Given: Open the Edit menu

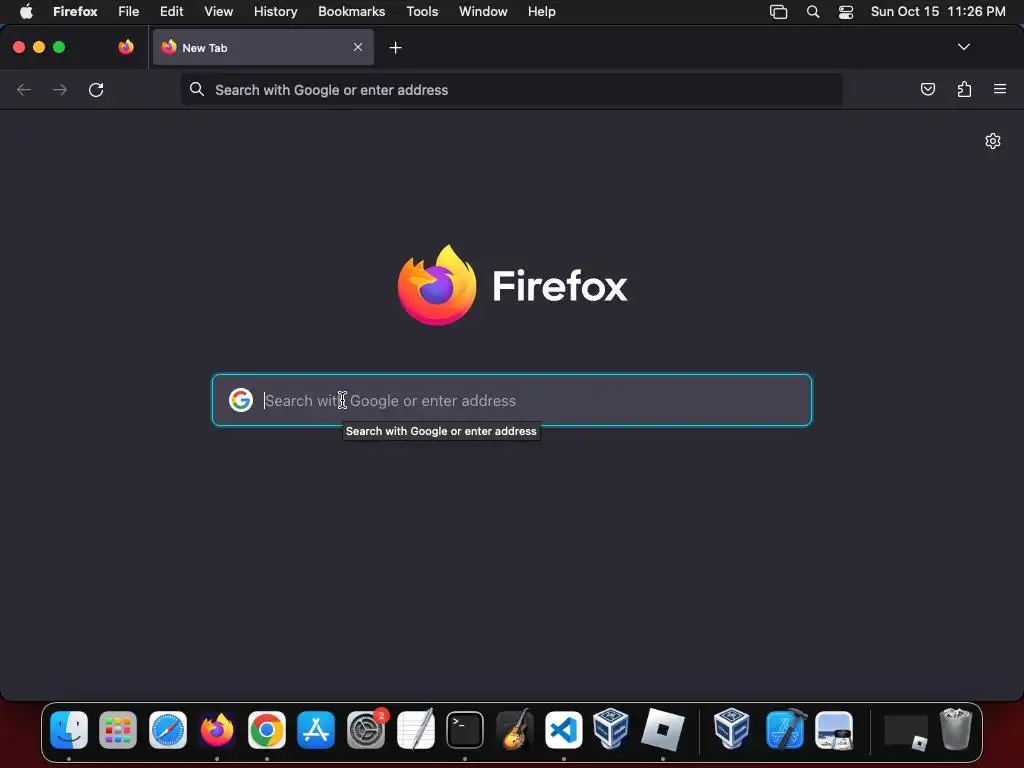Looking at the screenshot, I should (172, 11).
